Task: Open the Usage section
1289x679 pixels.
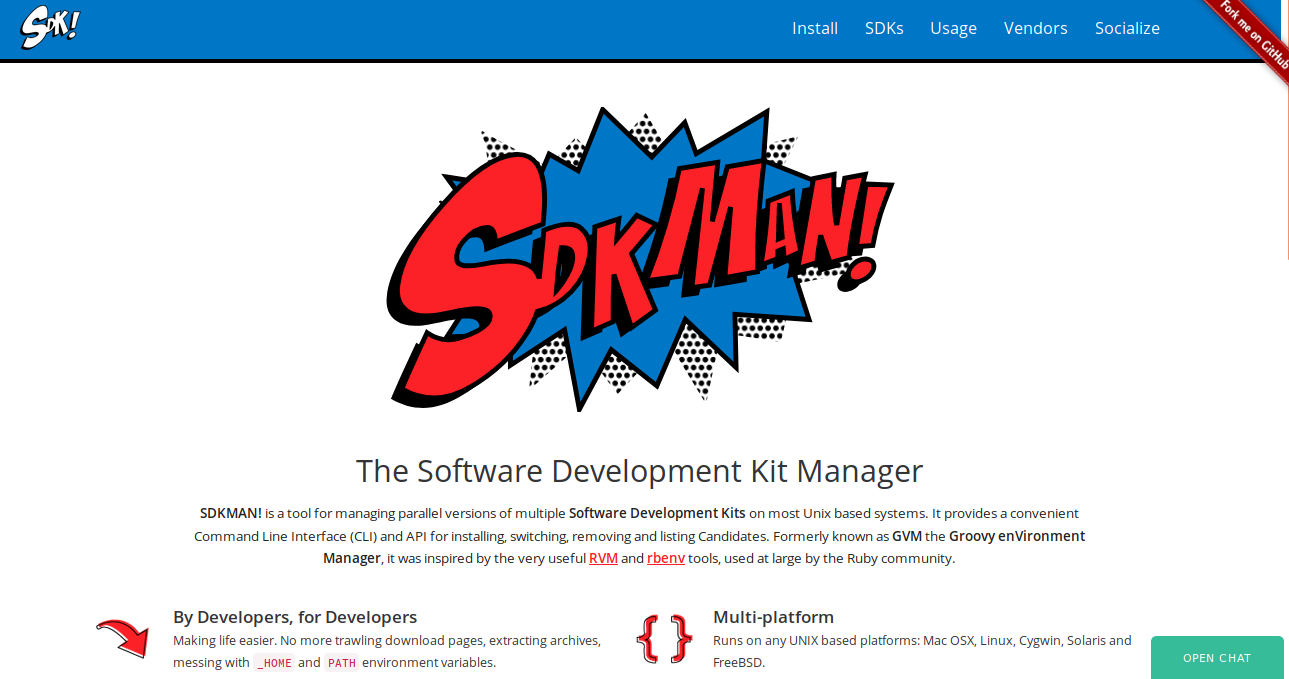Action: tap(953, 28)
